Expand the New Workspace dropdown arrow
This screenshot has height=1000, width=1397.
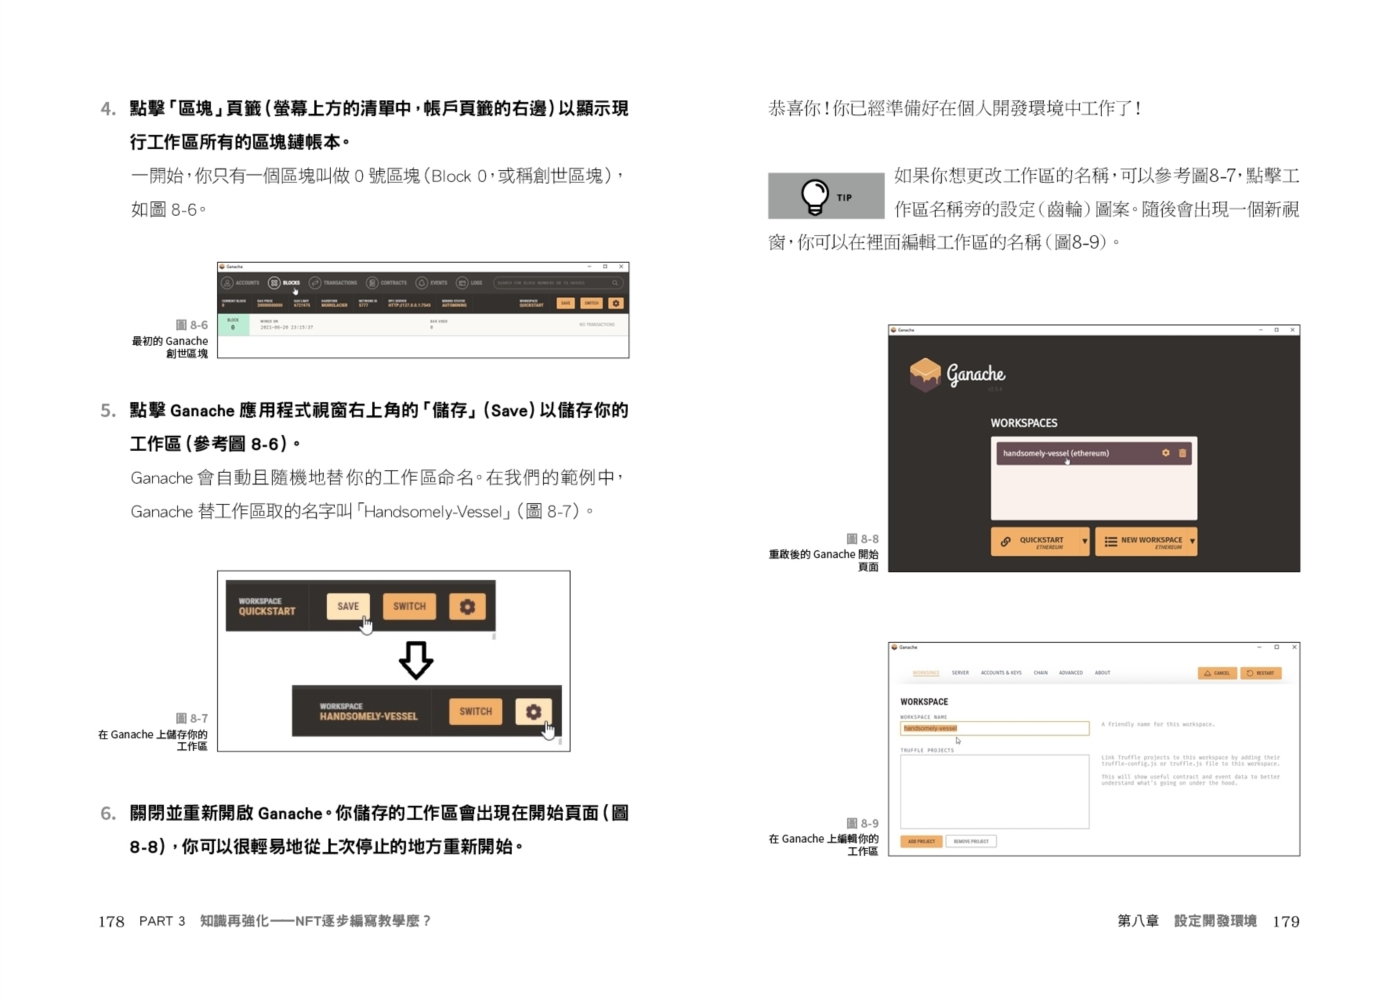tap(1192, 542)
